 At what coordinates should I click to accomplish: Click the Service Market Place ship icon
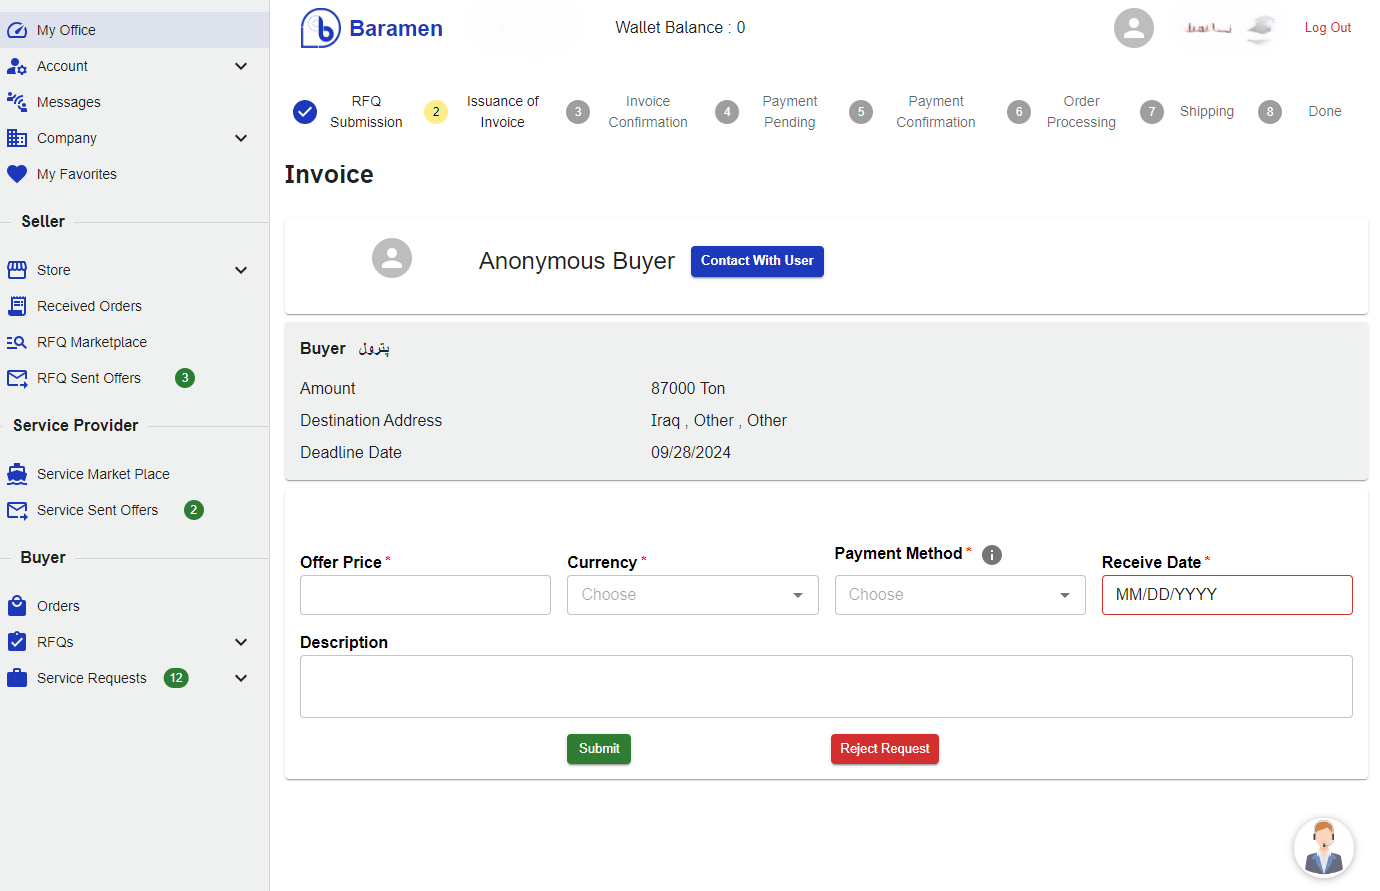point(17,474)
